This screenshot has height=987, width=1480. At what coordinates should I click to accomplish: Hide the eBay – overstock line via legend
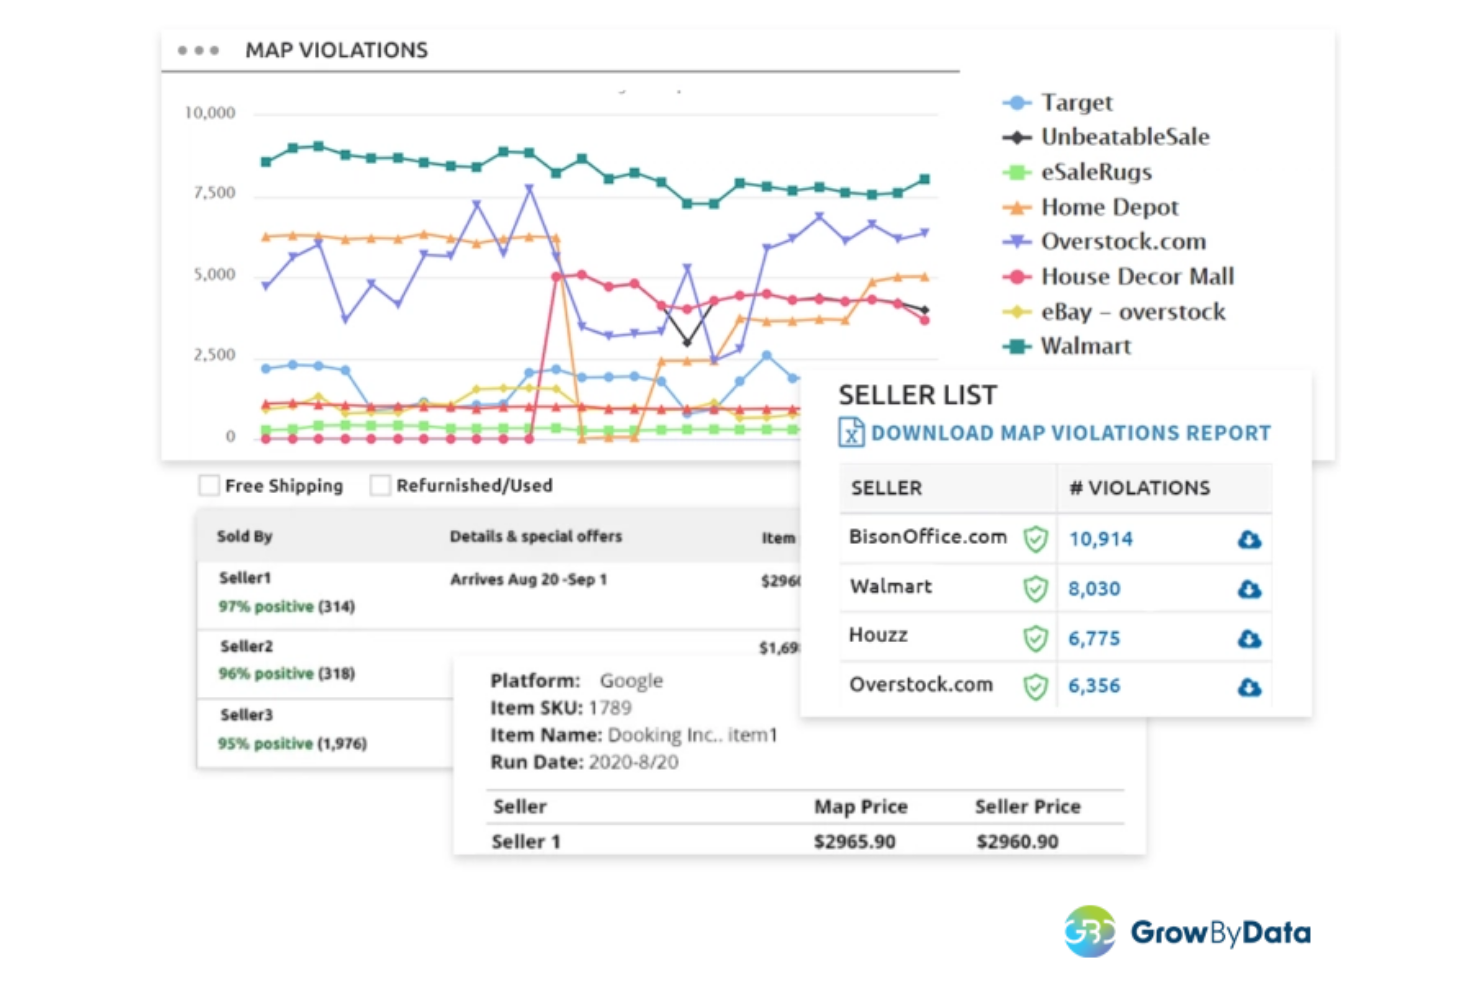(1131, 312)
